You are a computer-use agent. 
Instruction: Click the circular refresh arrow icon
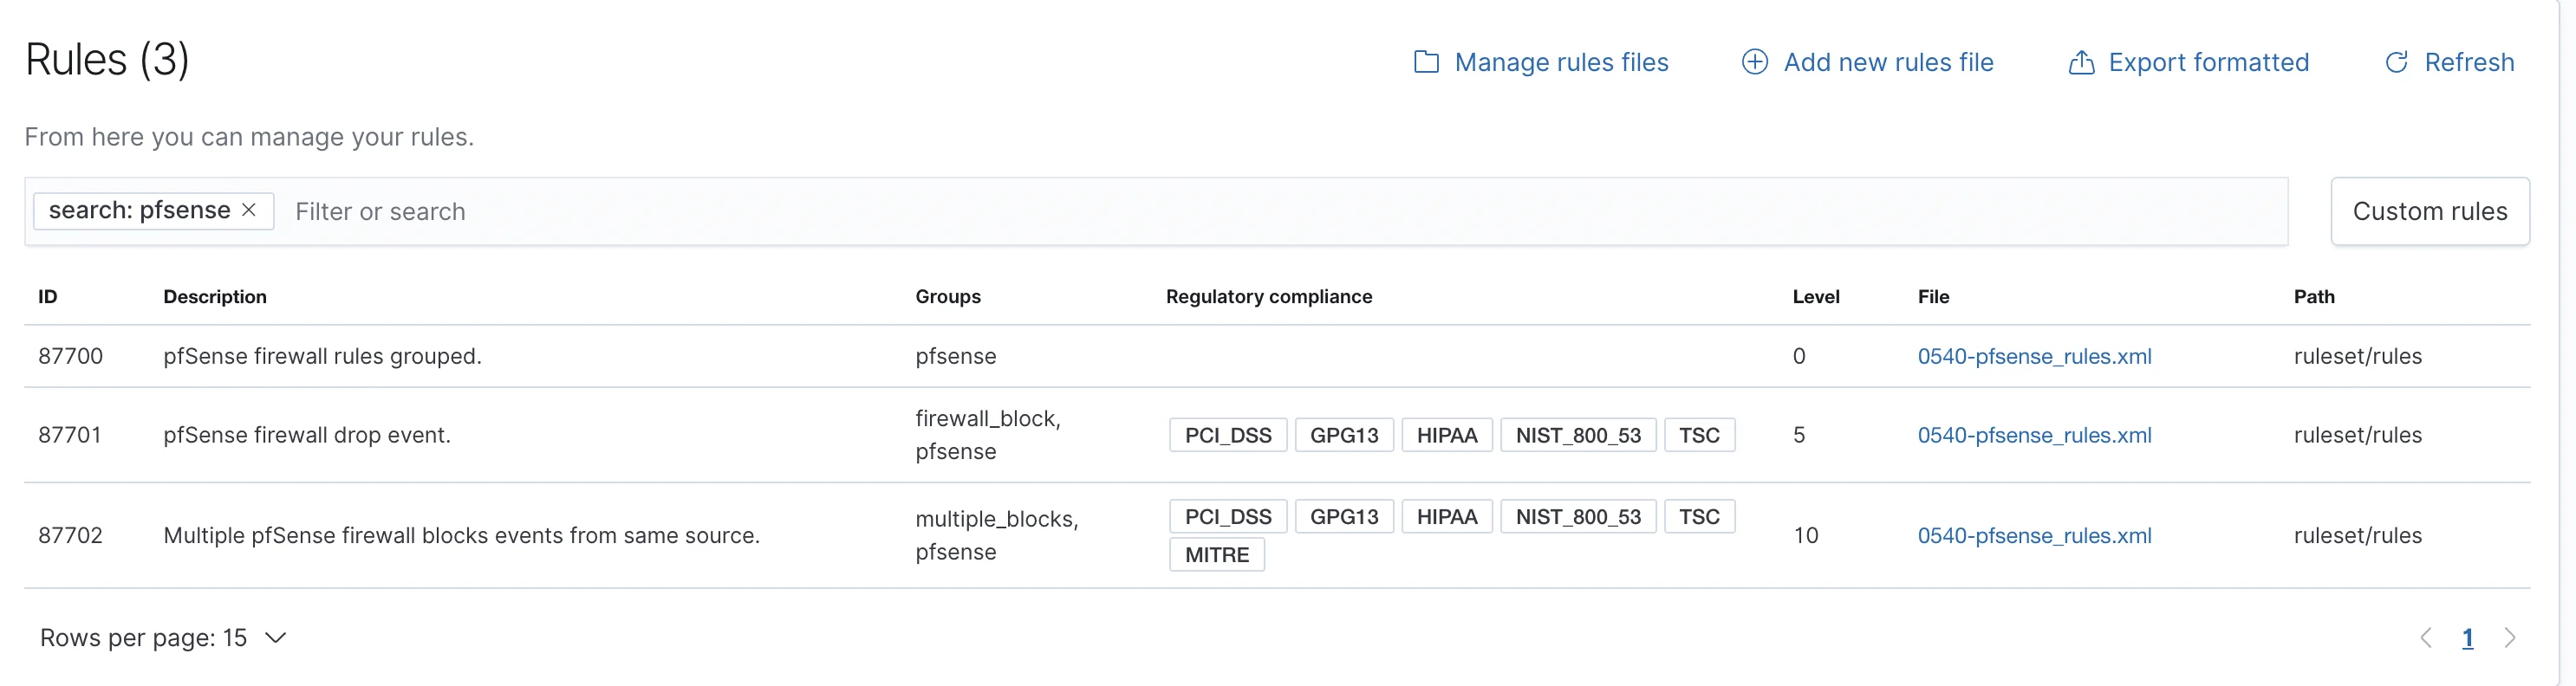click(2397, 62)
